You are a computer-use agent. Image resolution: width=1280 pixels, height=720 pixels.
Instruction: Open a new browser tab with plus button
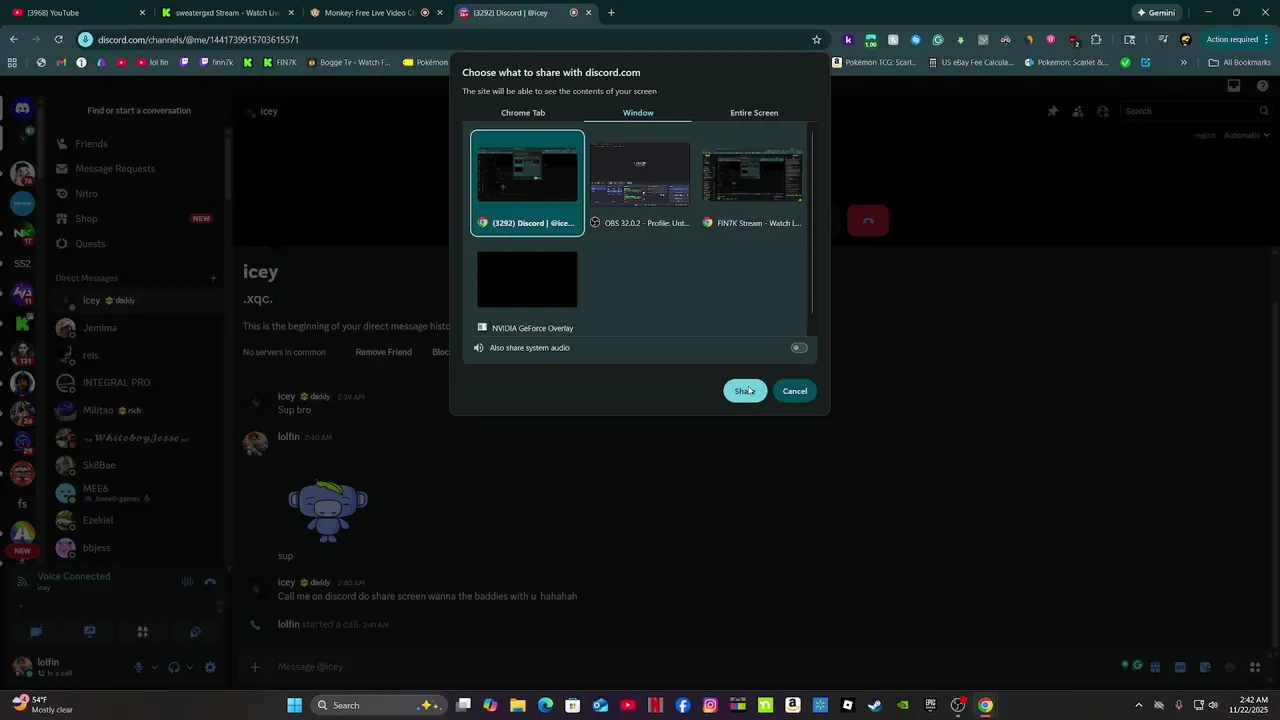pos(611,13)
